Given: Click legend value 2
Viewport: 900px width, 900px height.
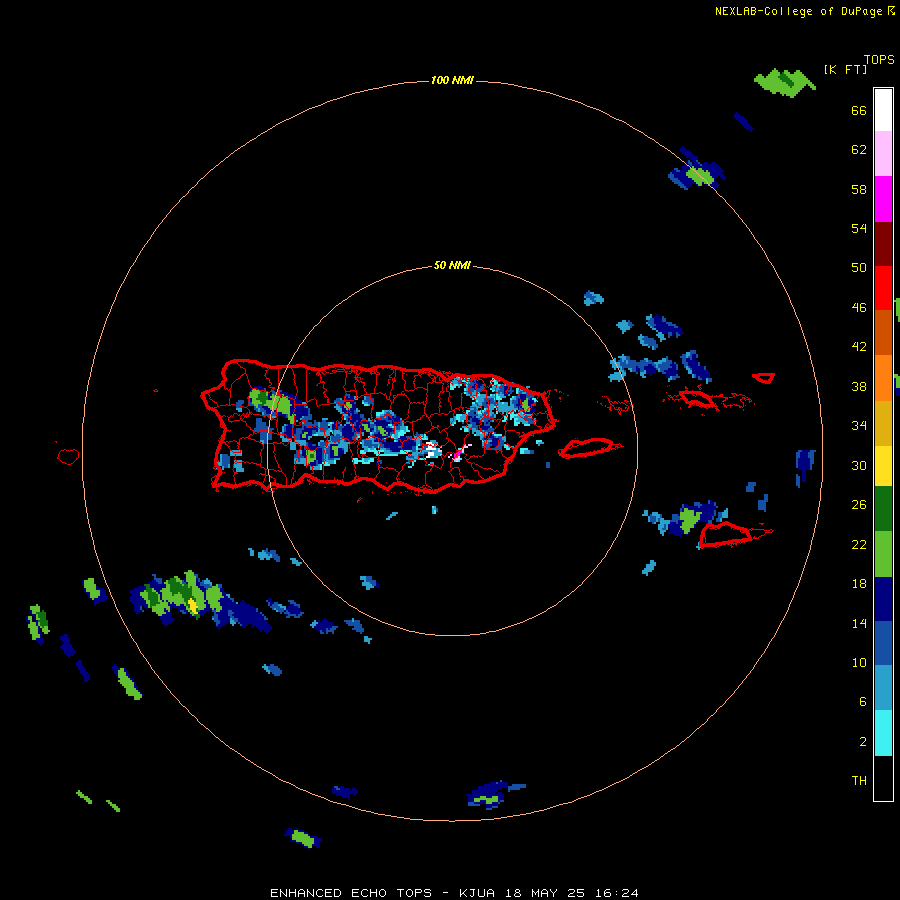Looking at the screenshot, I should [863, 742].
